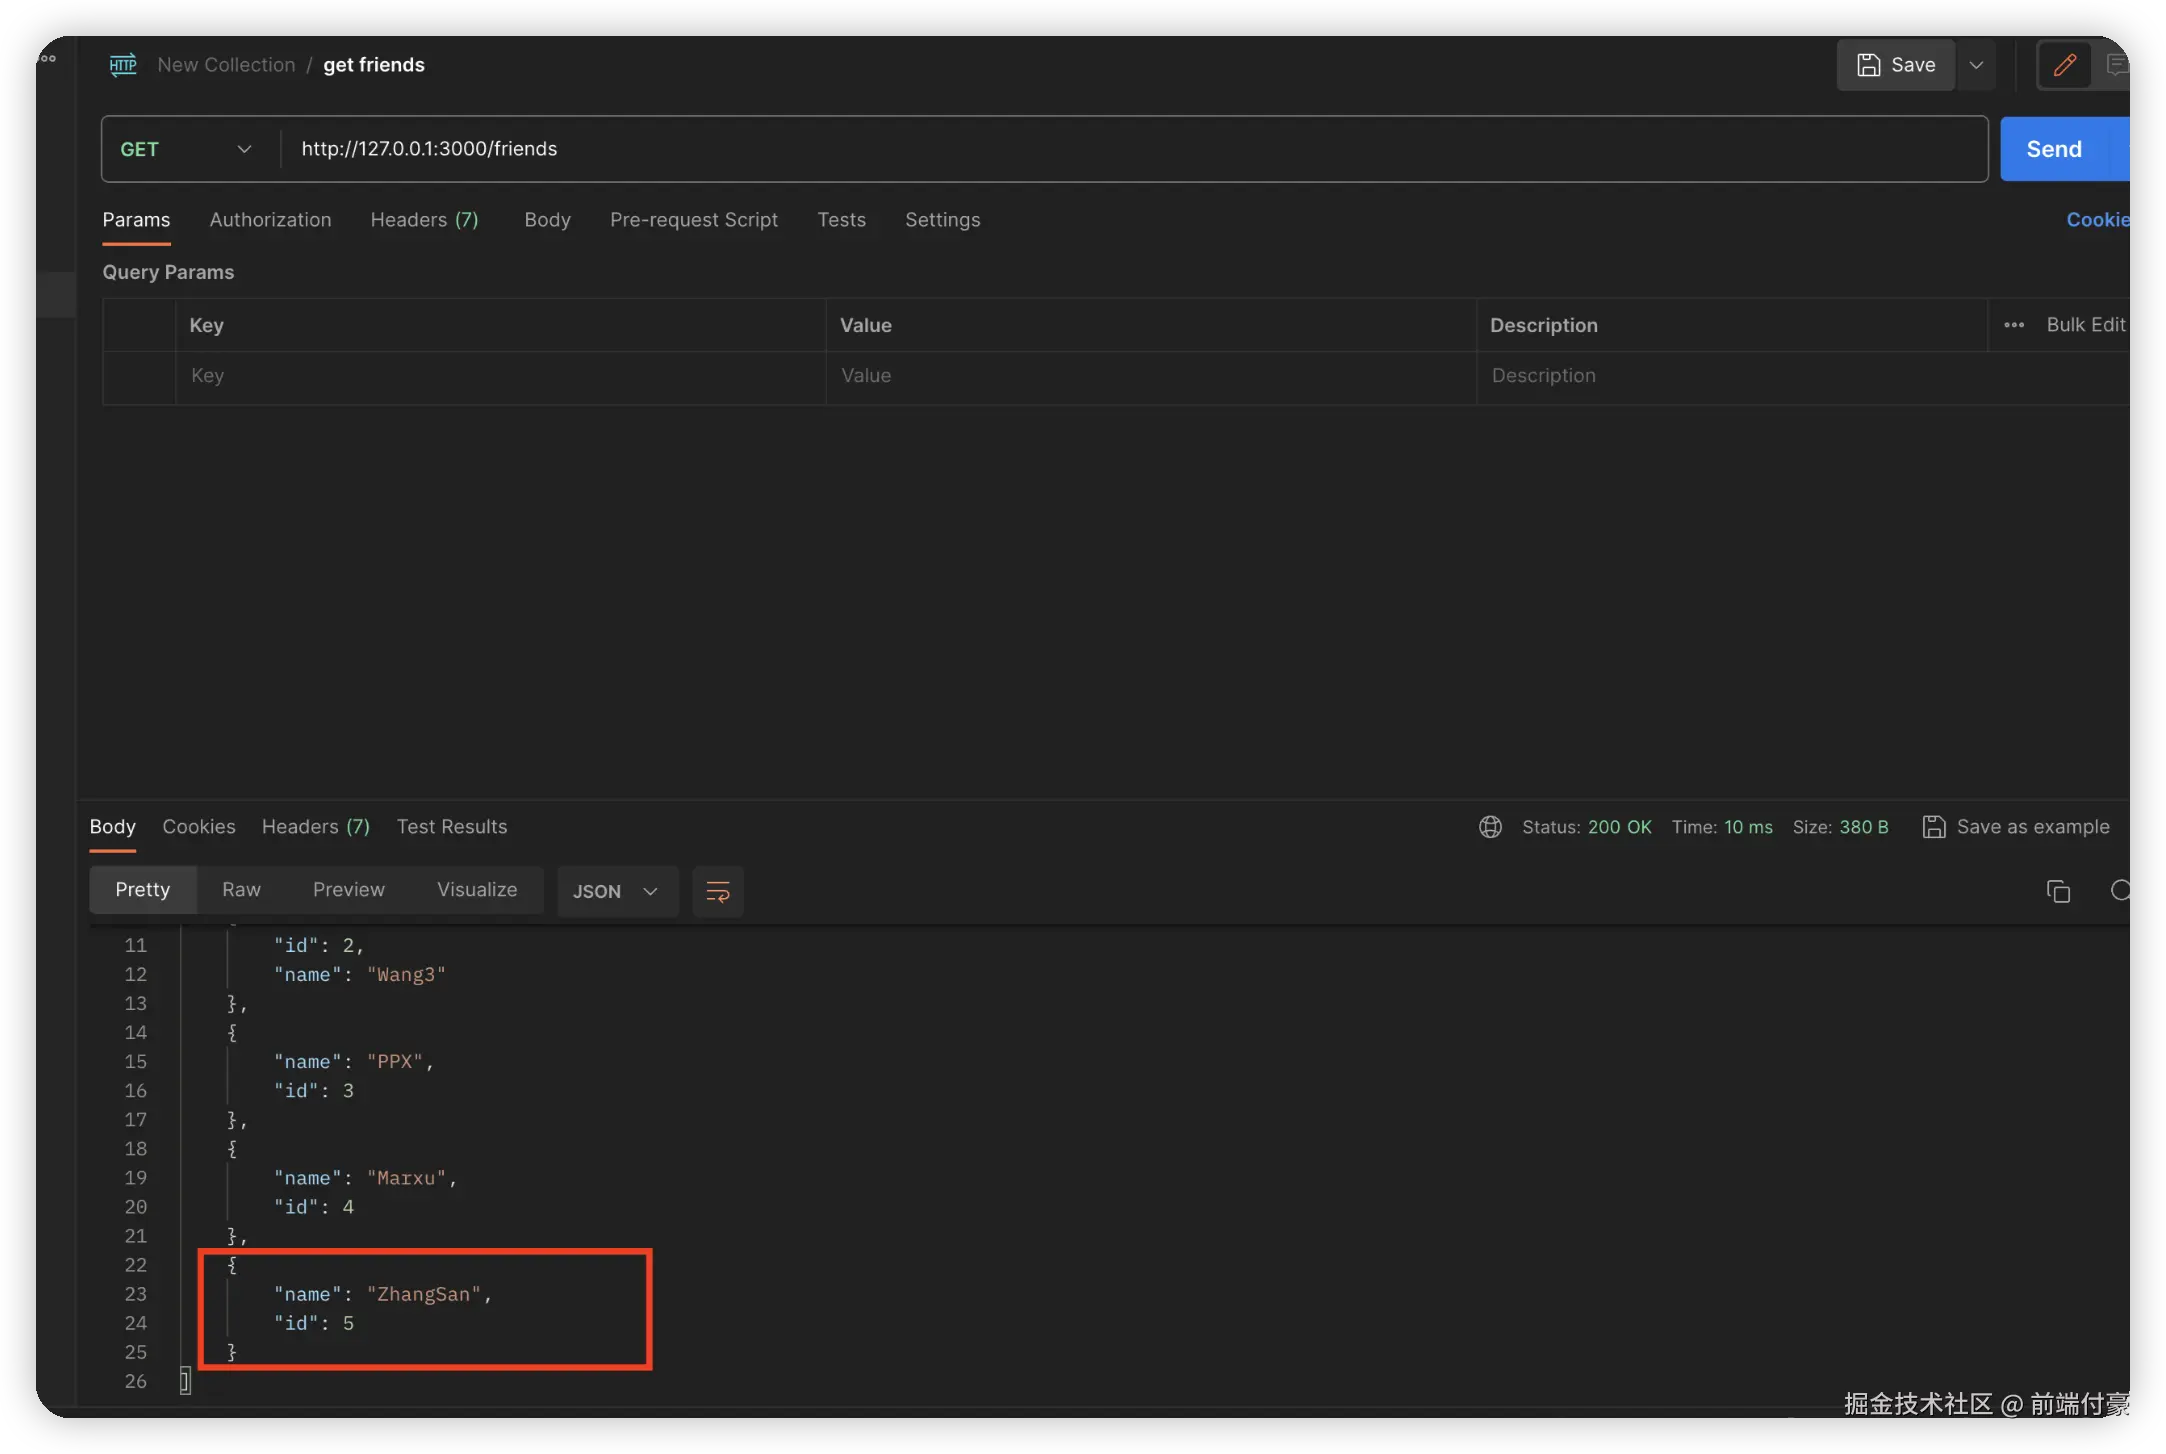Click the search icon in response
This screenshot has height=1454, width=2166.
tap(2119, 890)
